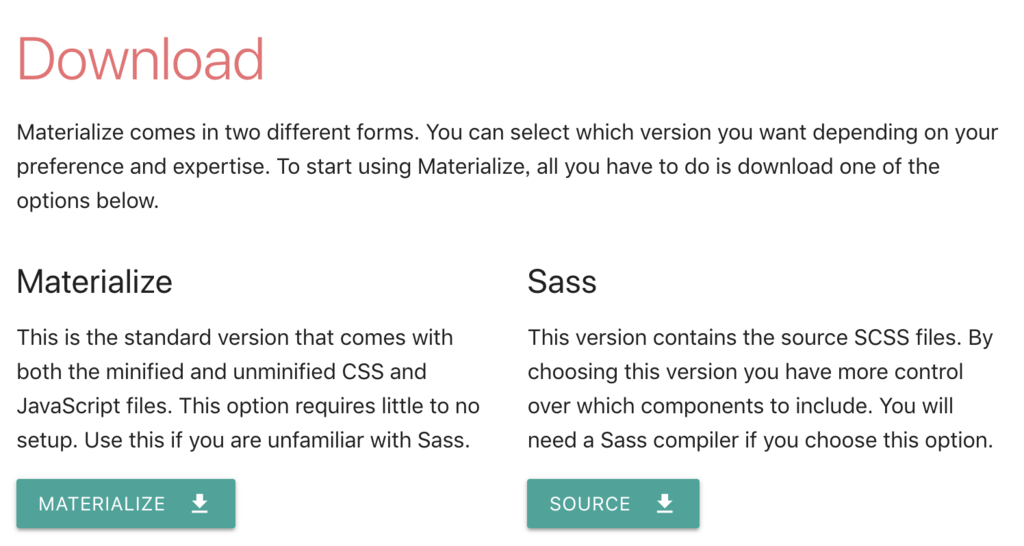This screenshot has width=1024, height=546.
Task: Download the standard Materialize package
Action: (x=126, y=504)
